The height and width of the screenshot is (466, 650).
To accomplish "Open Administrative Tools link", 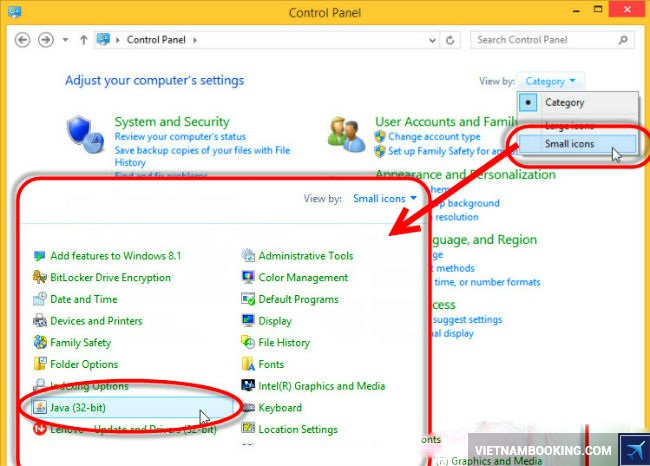I will tap(305, 256).
